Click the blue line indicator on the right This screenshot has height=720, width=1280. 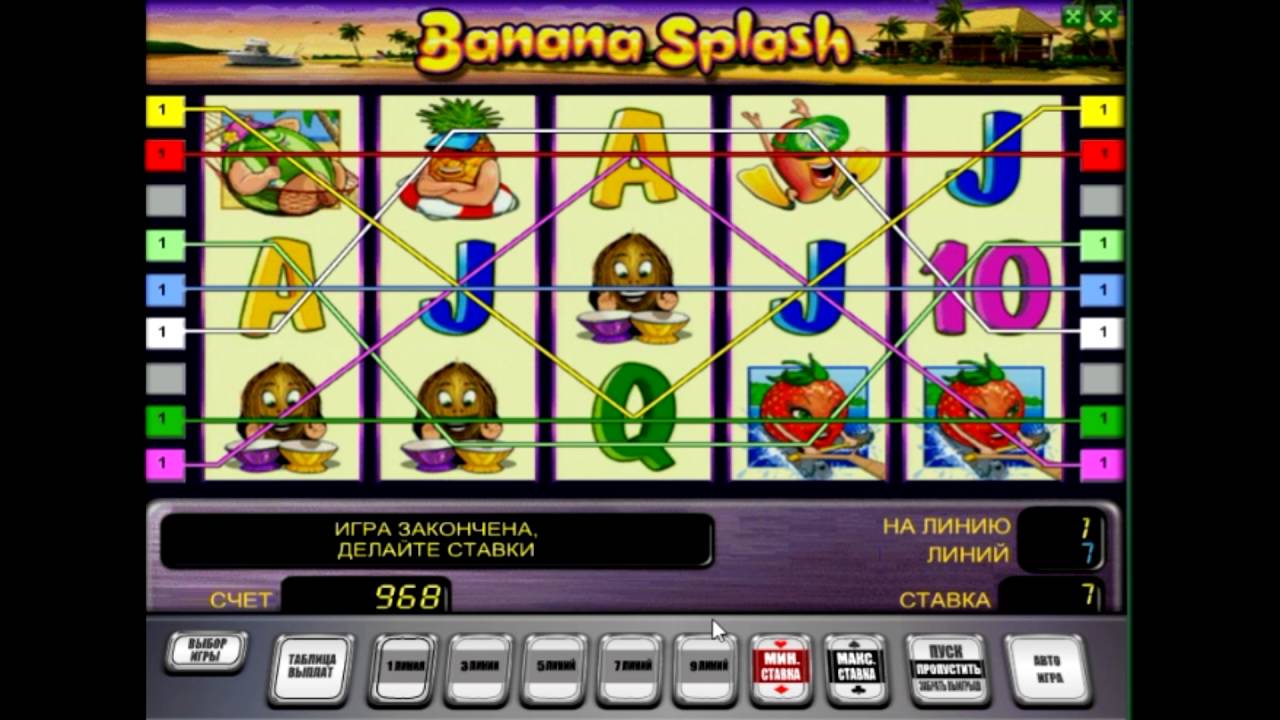(1102, 290)
